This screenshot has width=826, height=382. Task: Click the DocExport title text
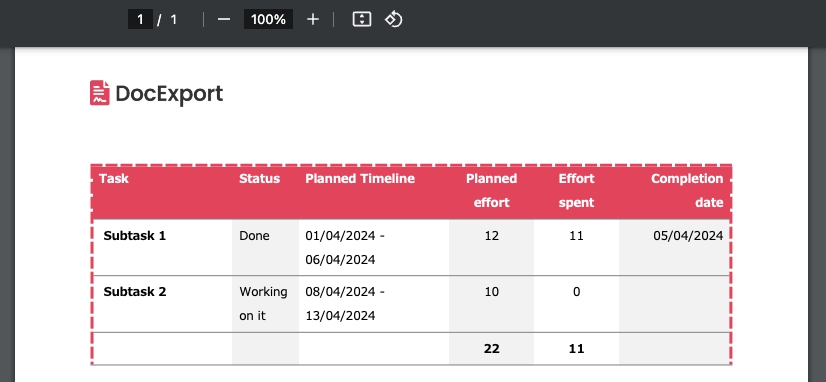point(169,94)
